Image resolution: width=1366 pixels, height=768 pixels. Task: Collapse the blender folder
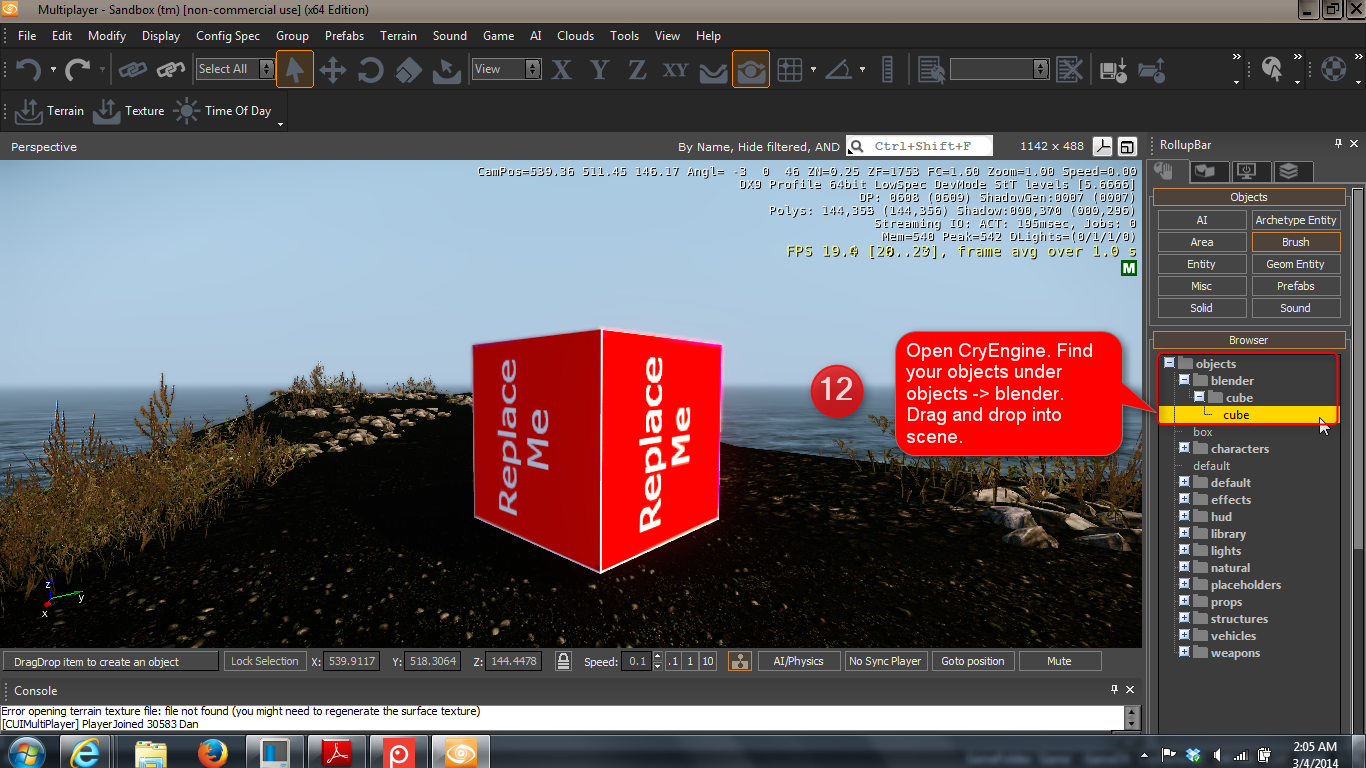pyautogui.click(x=1184, y=380)
